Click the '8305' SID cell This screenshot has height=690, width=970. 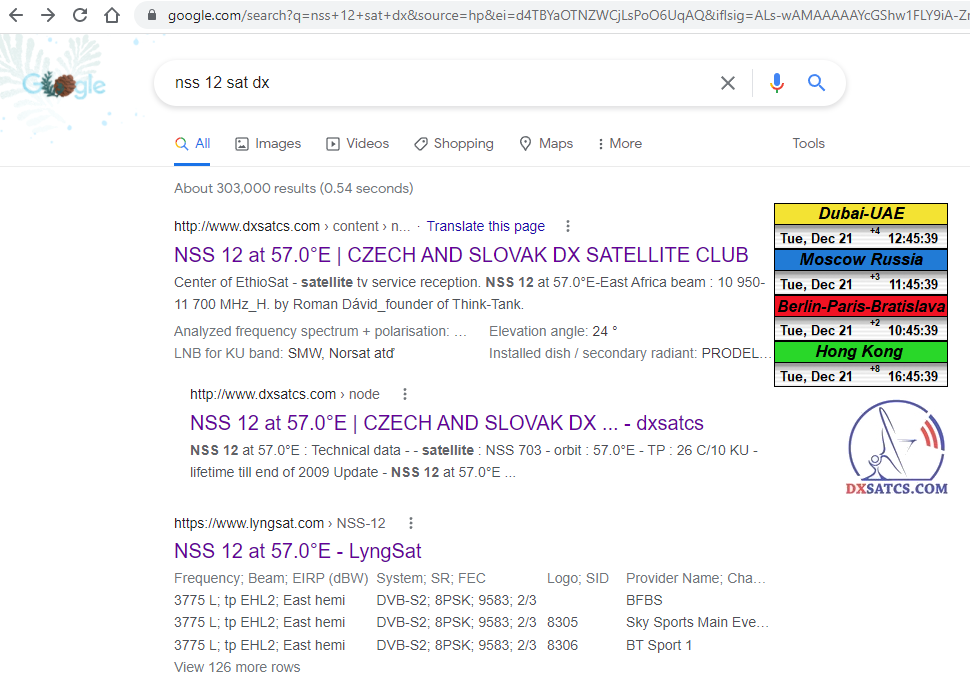(x=562, y=623)
